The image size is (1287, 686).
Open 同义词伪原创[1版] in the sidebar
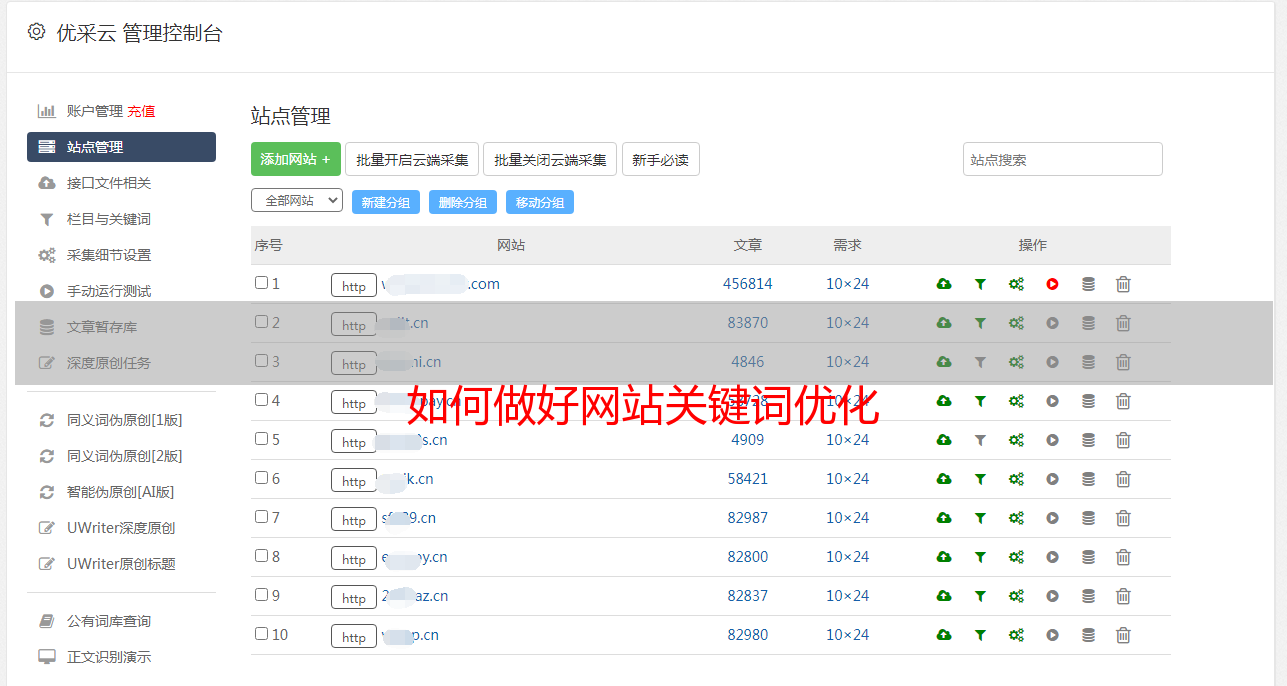(x=124, y=420)
